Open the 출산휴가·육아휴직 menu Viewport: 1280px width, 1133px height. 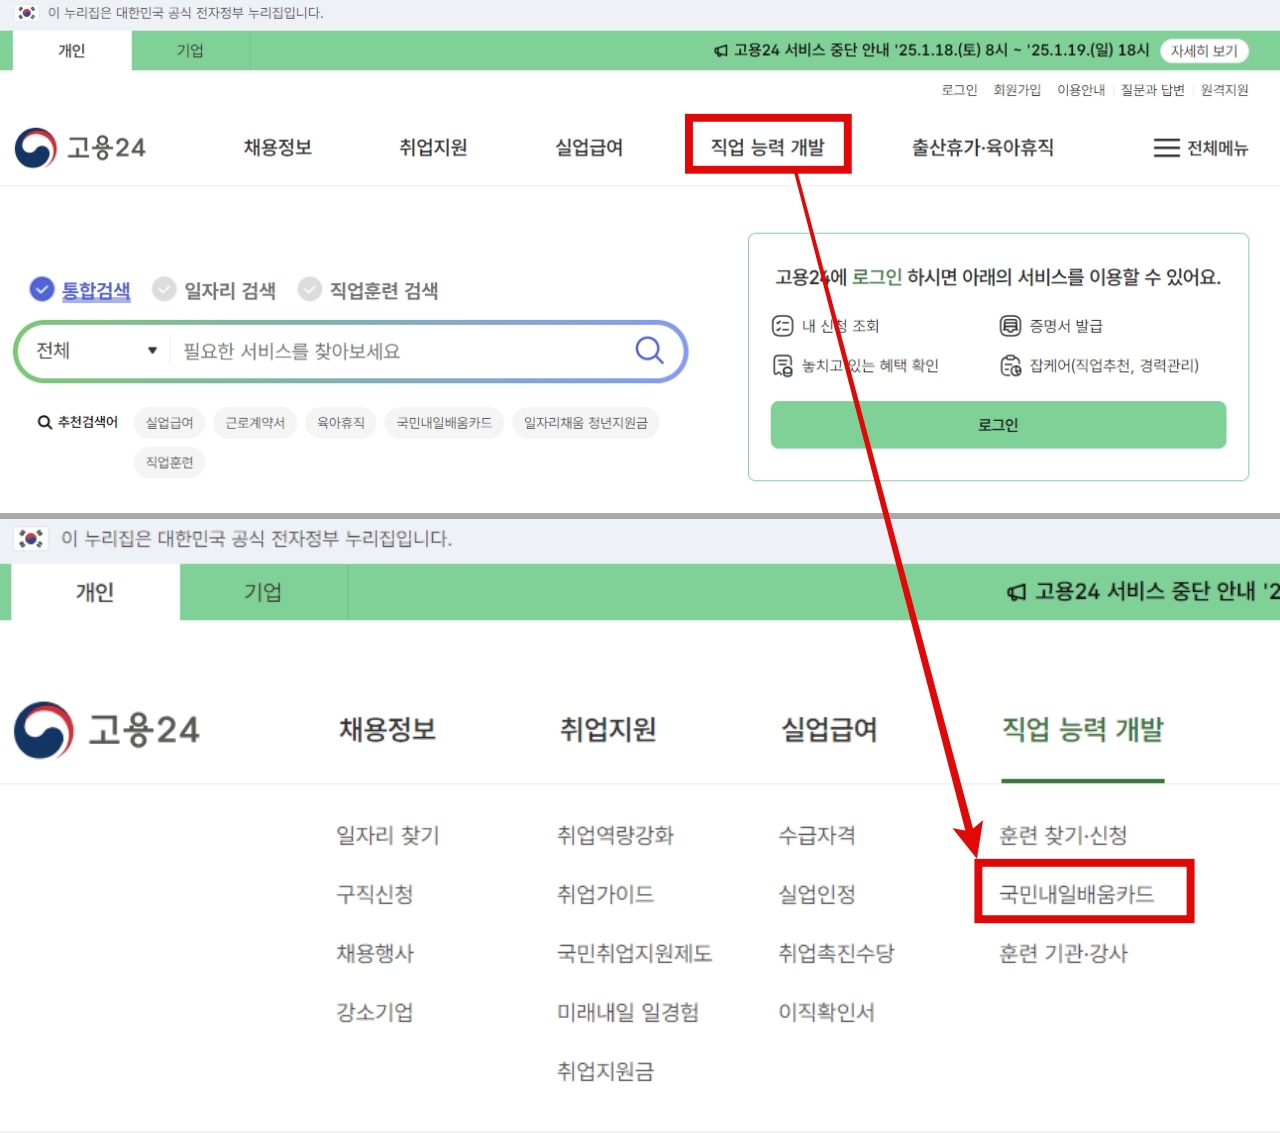[x=982, y=148]
